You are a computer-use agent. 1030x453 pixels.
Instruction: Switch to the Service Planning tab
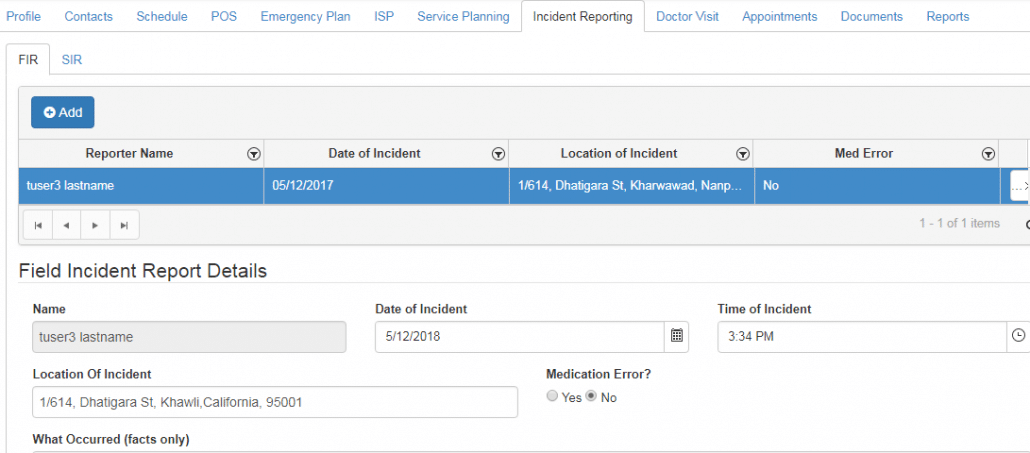coord(463,16)
